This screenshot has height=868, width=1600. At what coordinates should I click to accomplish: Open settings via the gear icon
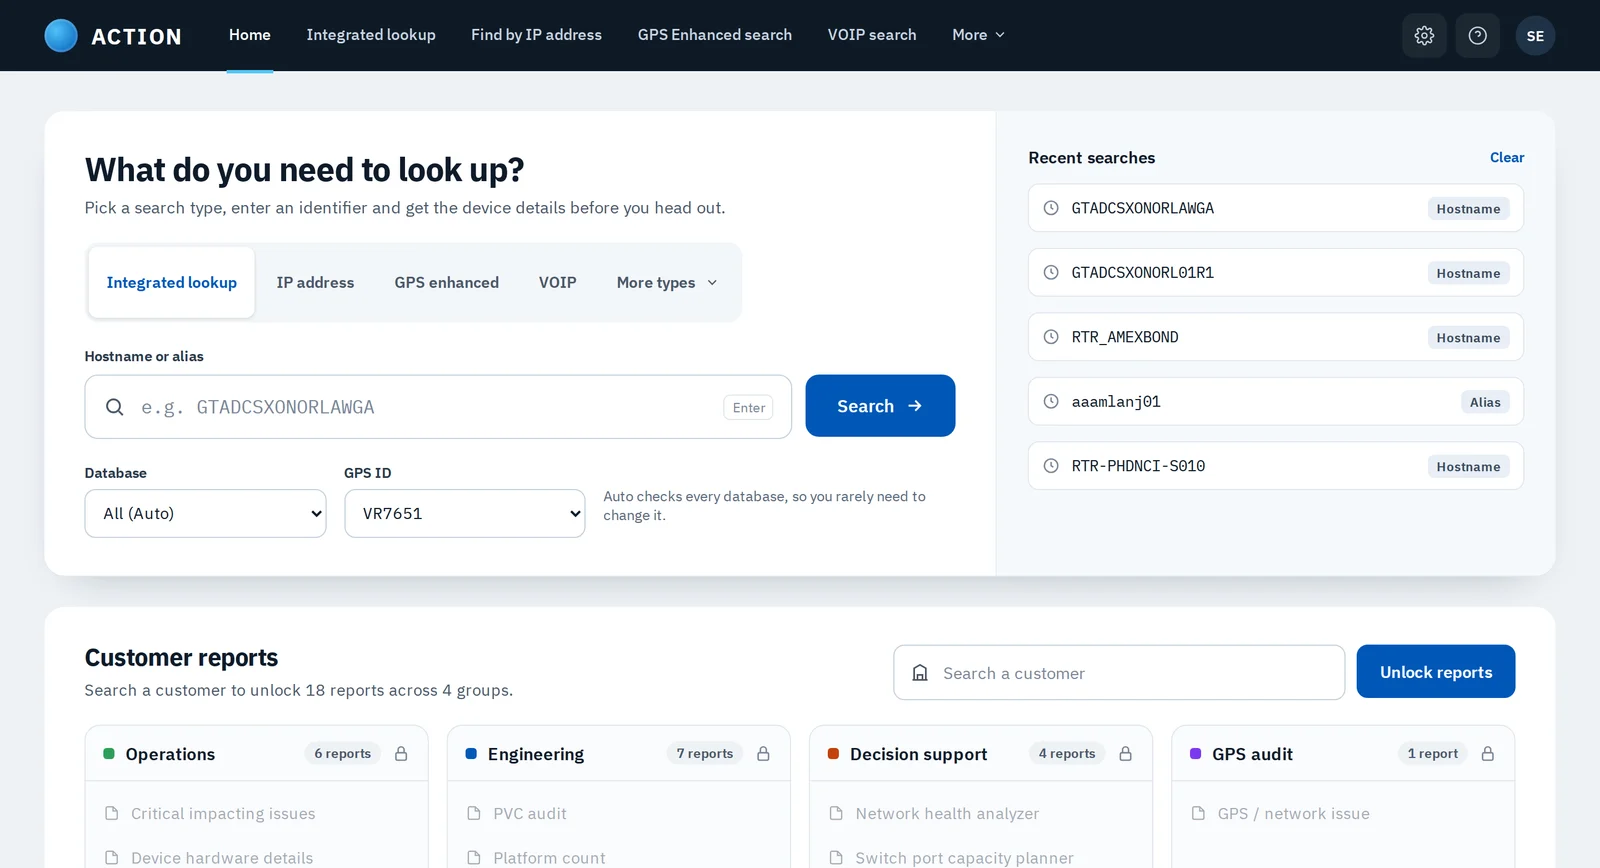click(x=1424, y=35)
